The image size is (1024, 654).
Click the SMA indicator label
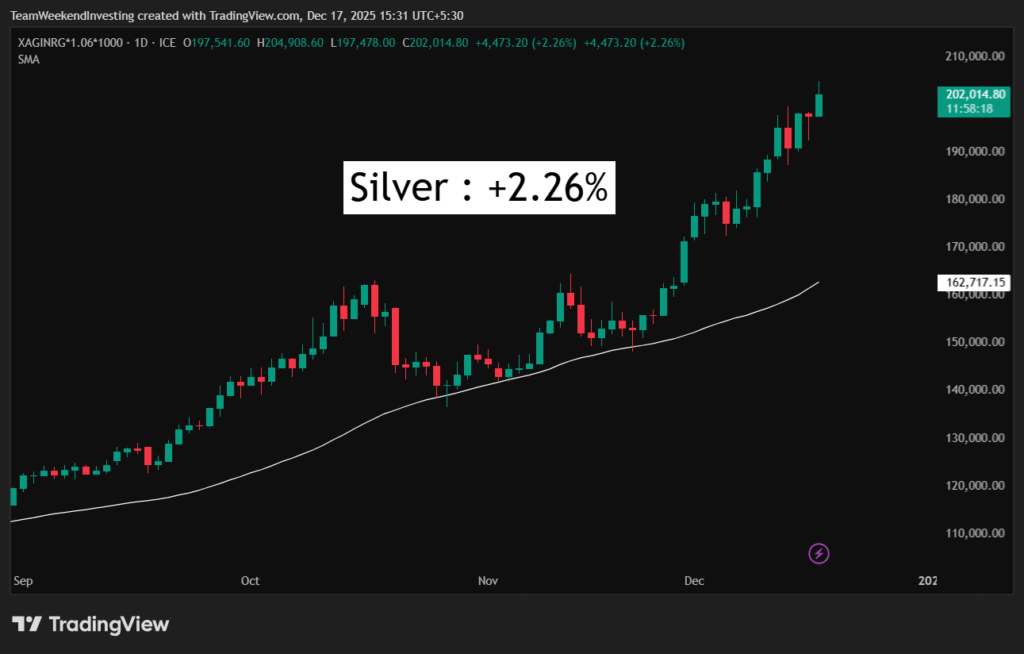click(x=27, y=60)
